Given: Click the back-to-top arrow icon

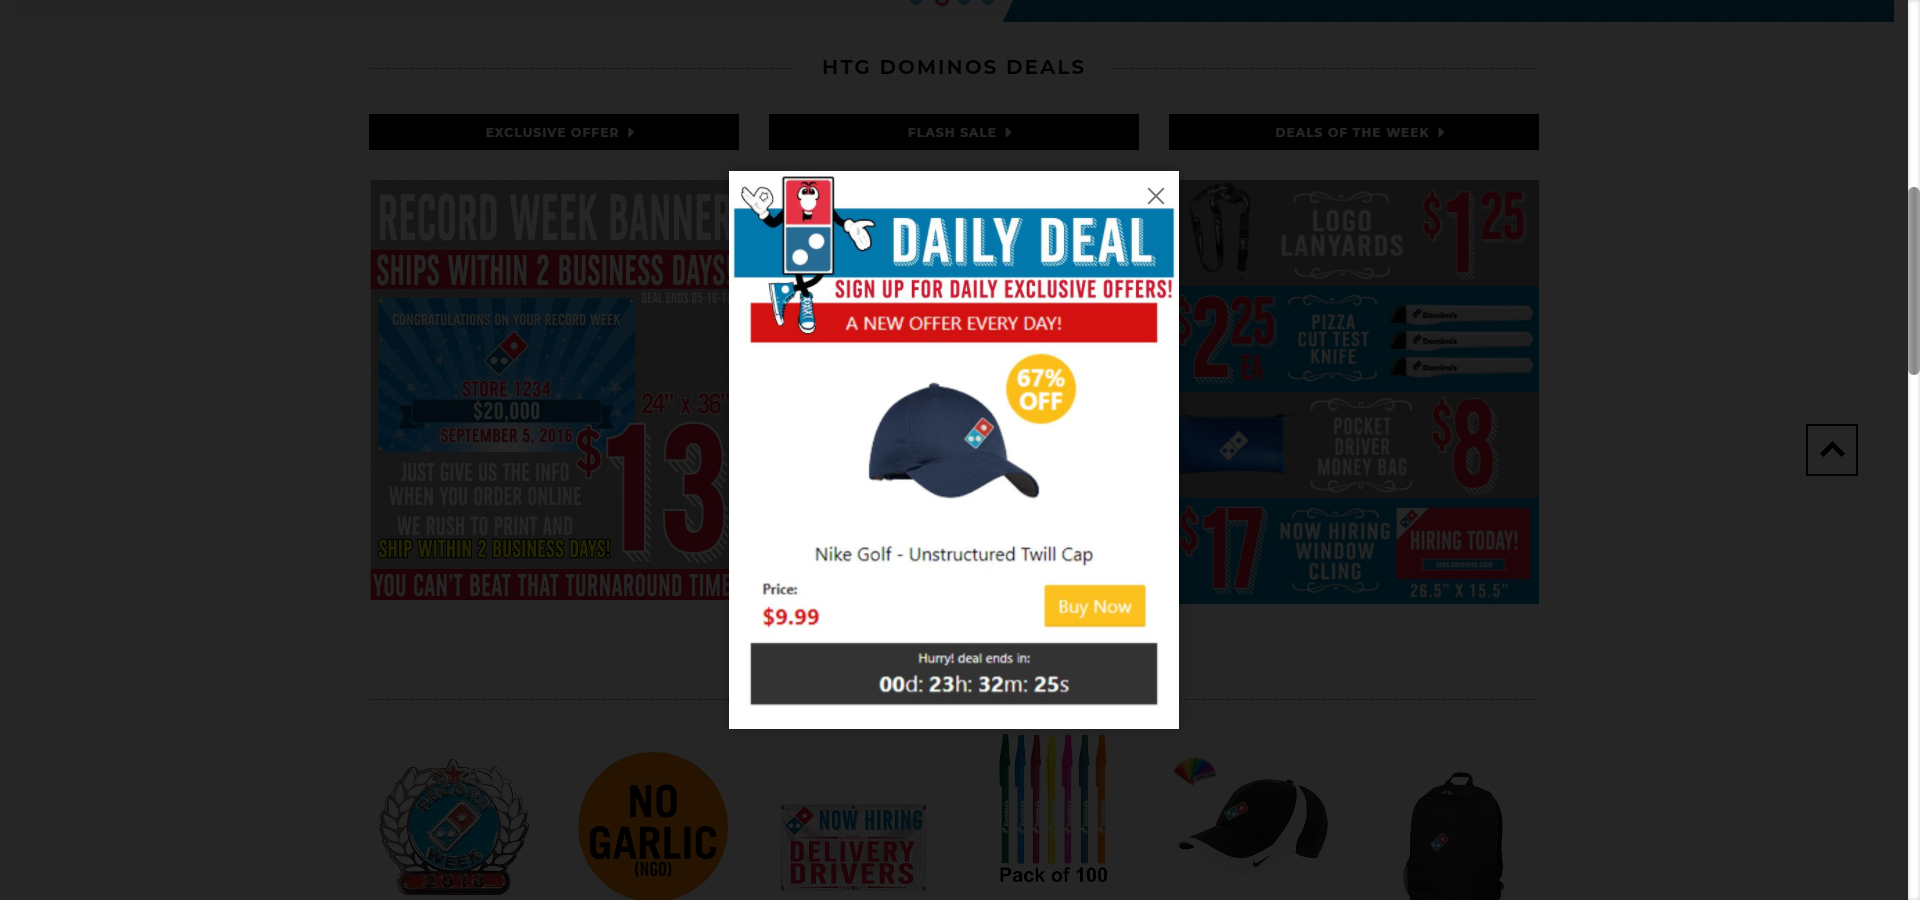Looking at the screenshot, I should tap(1832, 450).
